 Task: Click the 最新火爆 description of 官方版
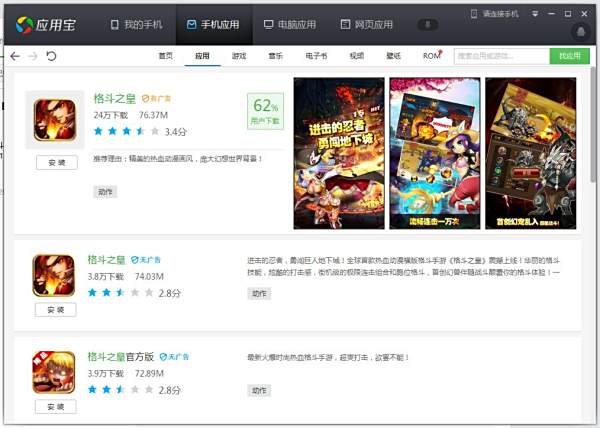[x=328, y=358]
